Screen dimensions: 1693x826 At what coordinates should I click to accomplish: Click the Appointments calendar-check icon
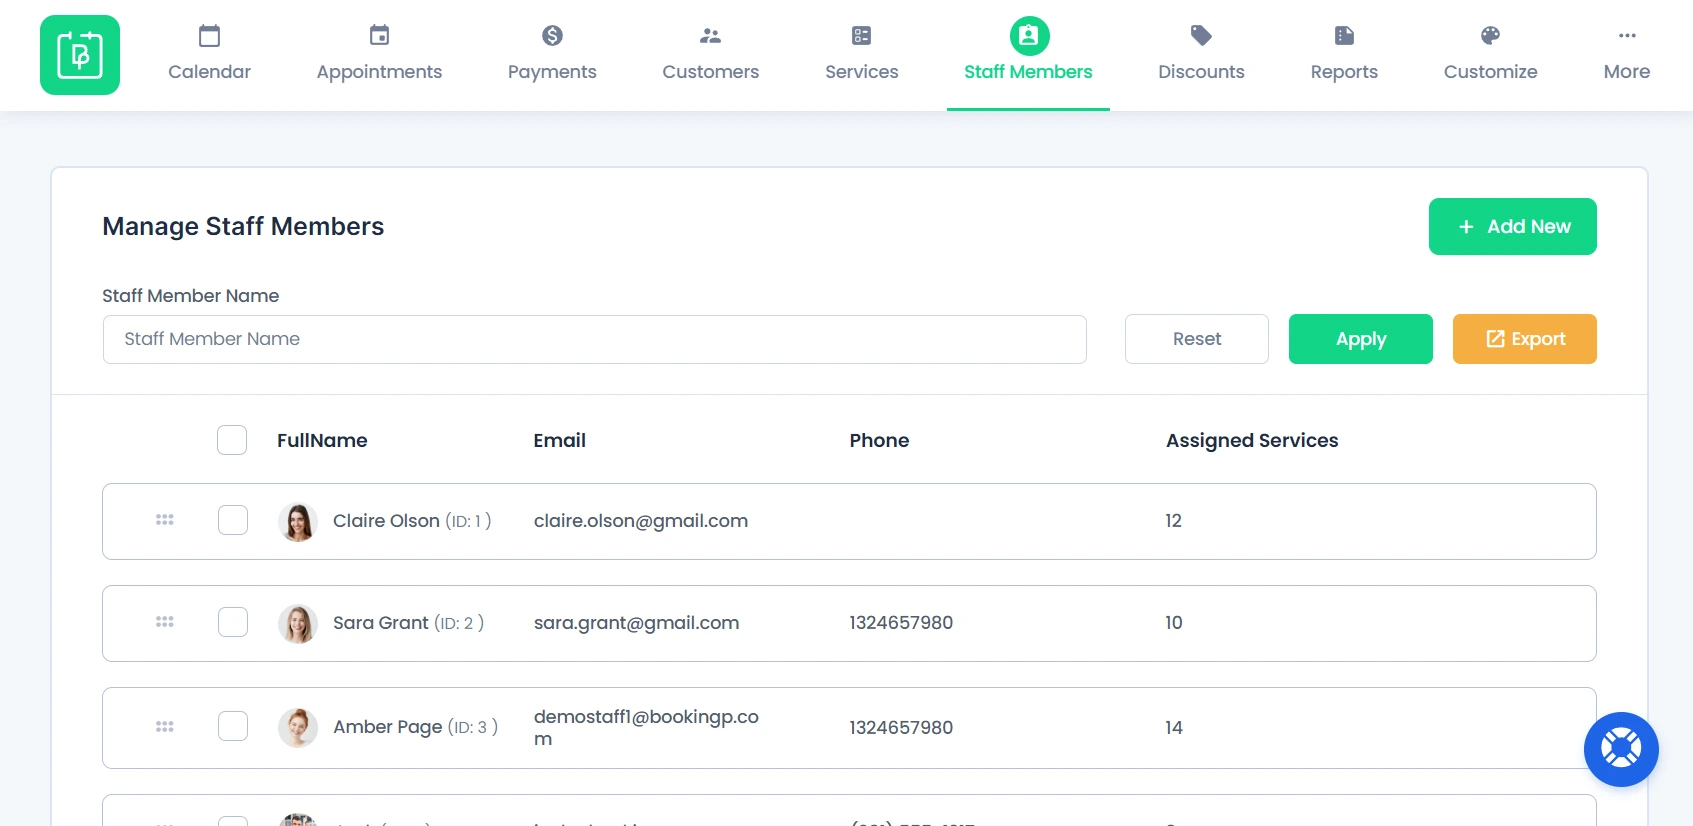pyautogui.click(x=379, y=36)
